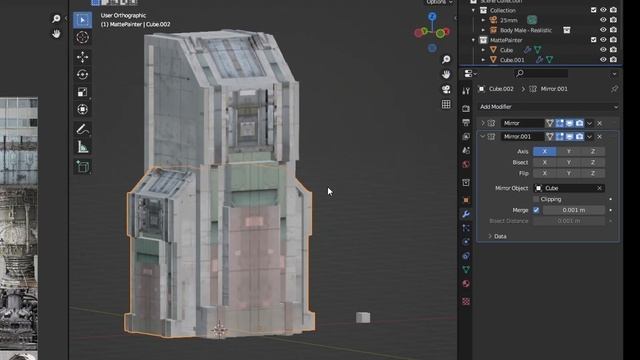Open the Texture properties tab
Image resolution: width=640 pixels, height=360 pixels.
pos(466,302)
